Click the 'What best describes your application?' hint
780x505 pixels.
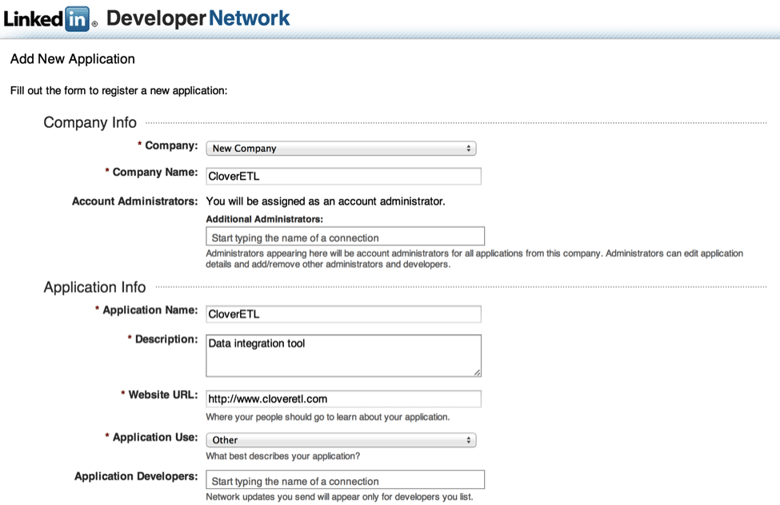(283, 456)
